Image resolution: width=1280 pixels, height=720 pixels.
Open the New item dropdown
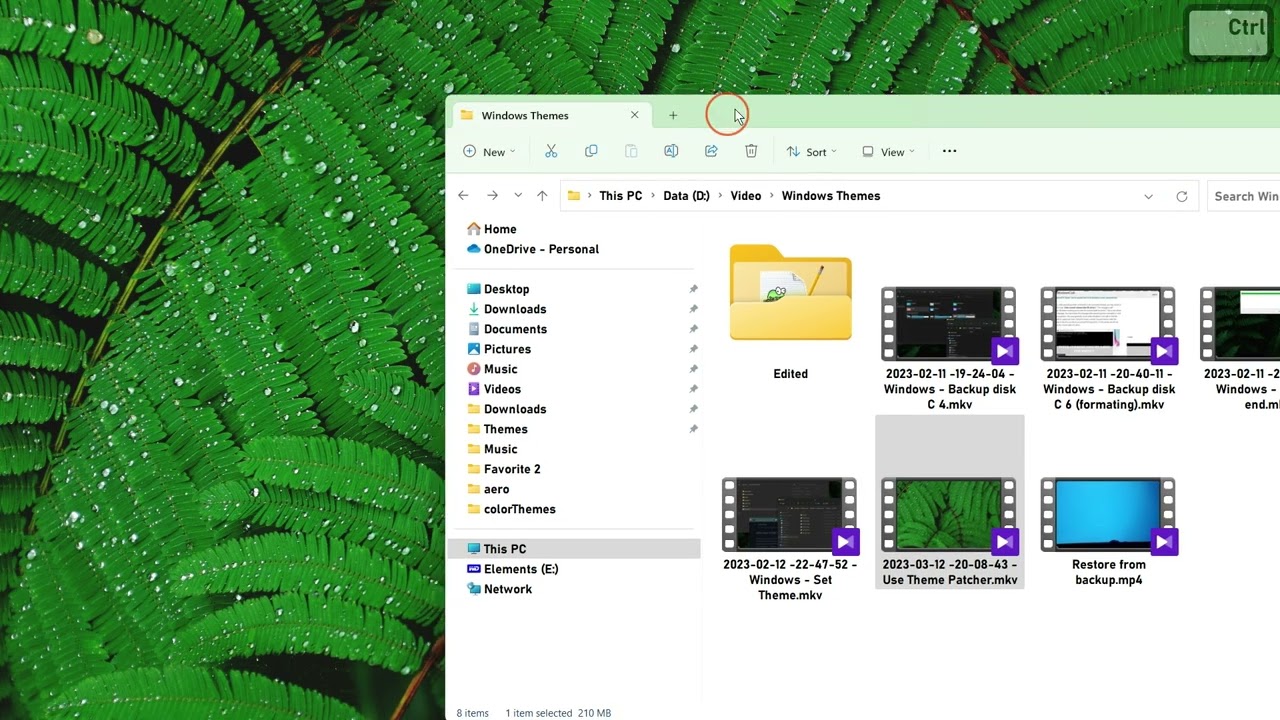[x=489, y=152]
